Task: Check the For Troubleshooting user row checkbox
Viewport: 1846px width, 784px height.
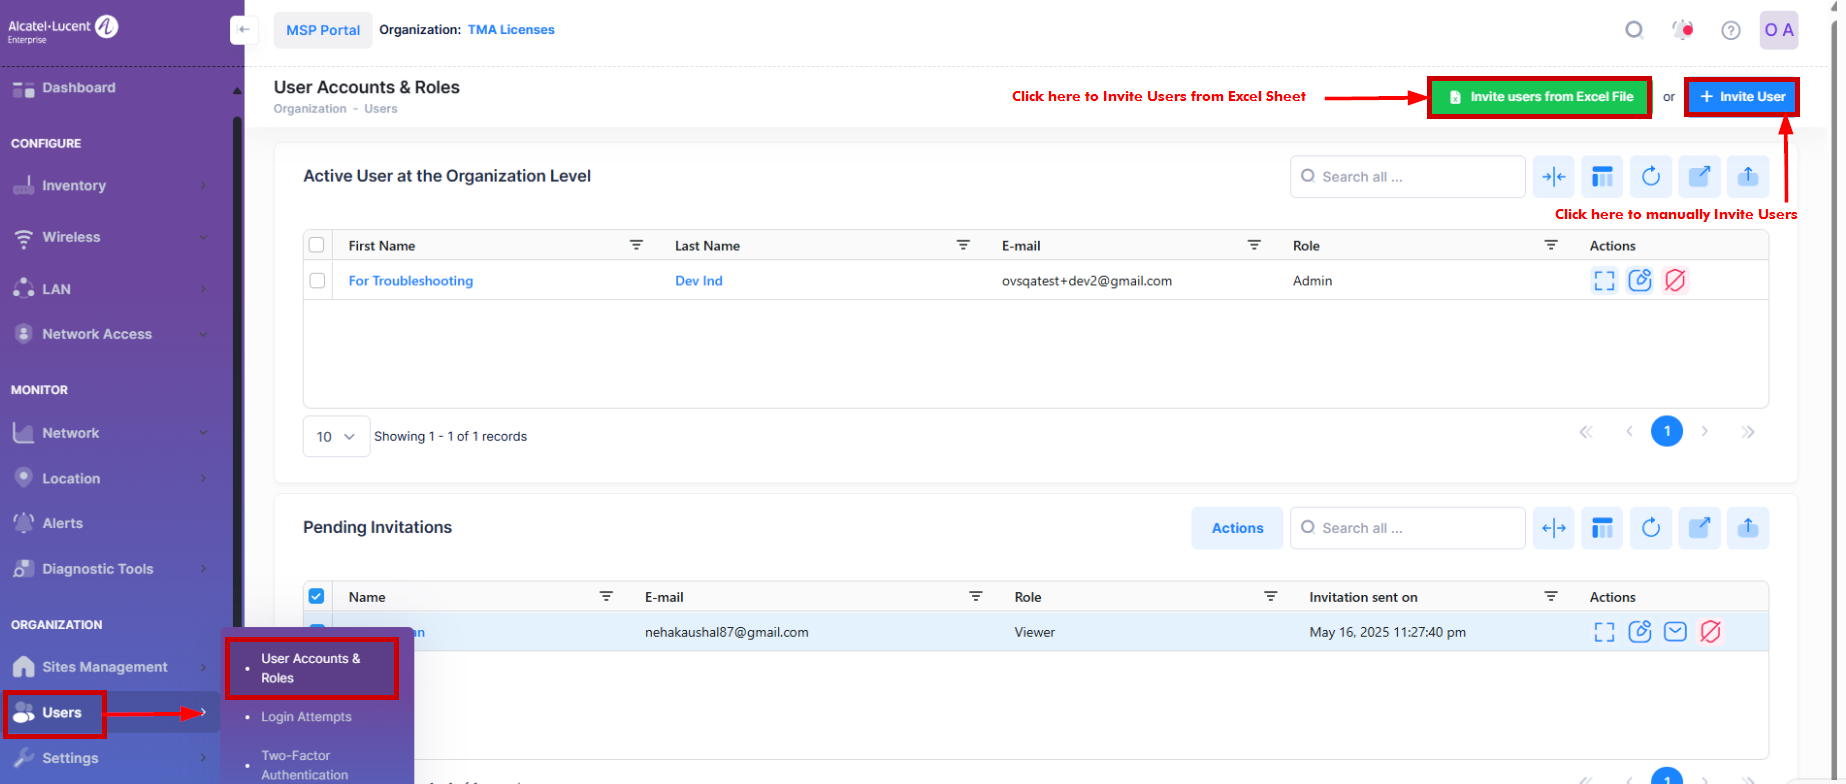Action: (x=317, y=281)
